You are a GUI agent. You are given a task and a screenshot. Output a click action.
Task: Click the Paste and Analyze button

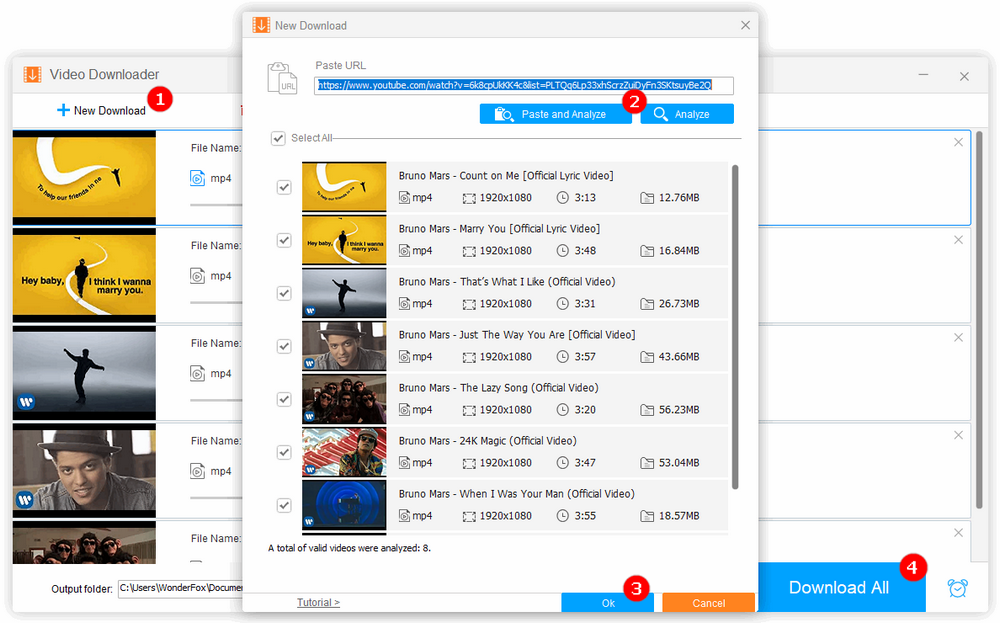pos(555,114)
